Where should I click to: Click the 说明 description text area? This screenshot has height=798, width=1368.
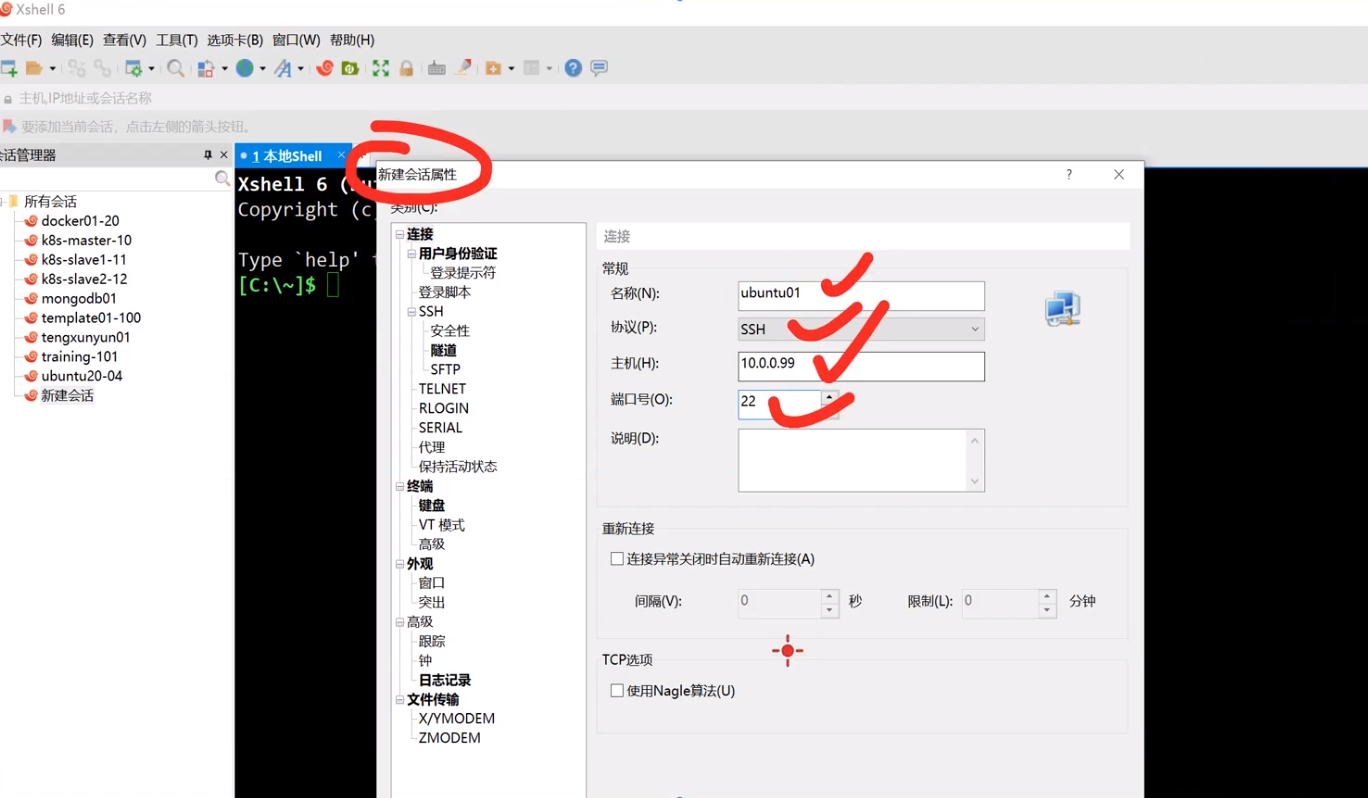pyautogui.click(x=852, y=460)
